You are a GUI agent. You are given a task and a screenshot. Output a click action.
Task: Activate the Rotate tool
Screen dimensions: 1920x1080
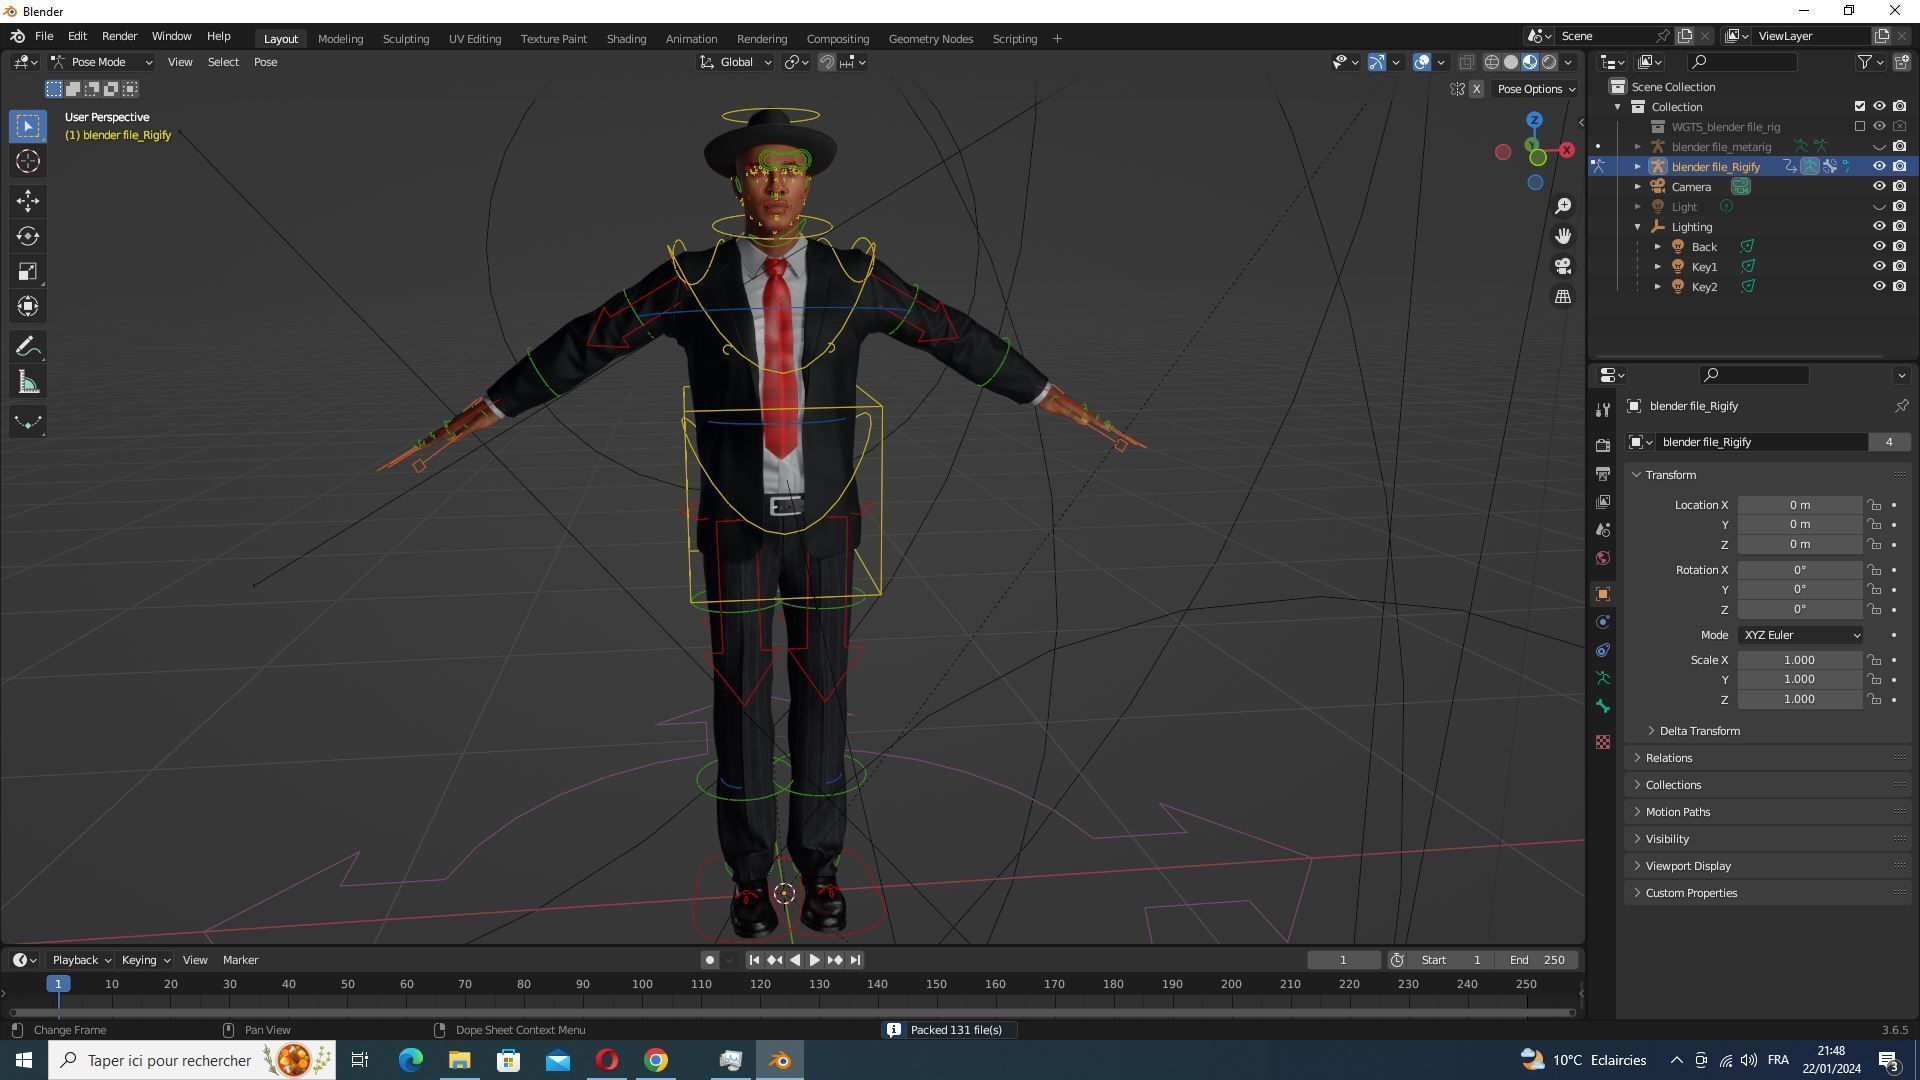[27, 236]
